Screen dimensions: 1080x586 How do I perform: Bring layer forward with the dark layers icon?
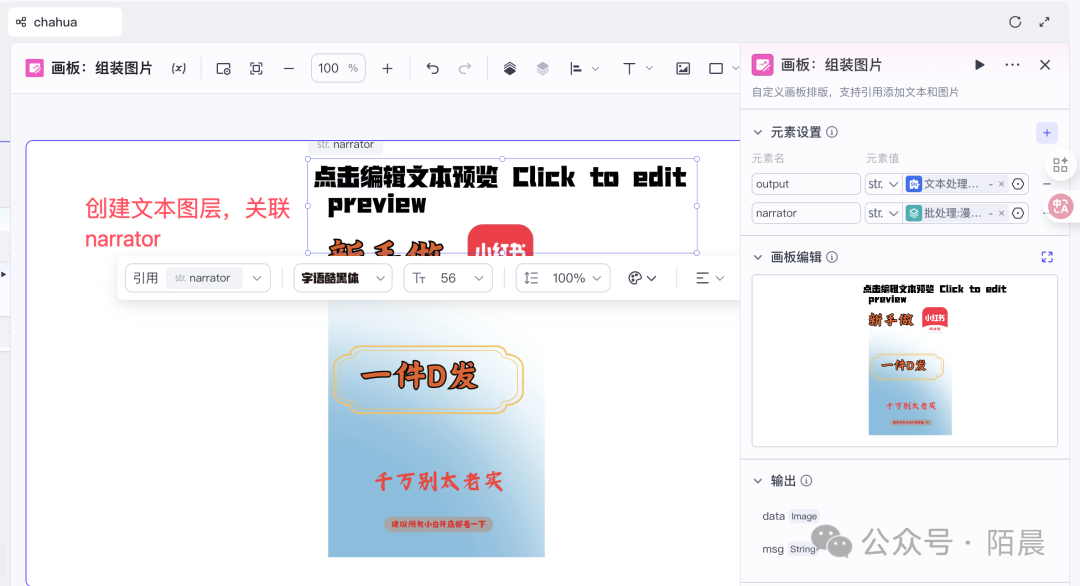point(510,68)
